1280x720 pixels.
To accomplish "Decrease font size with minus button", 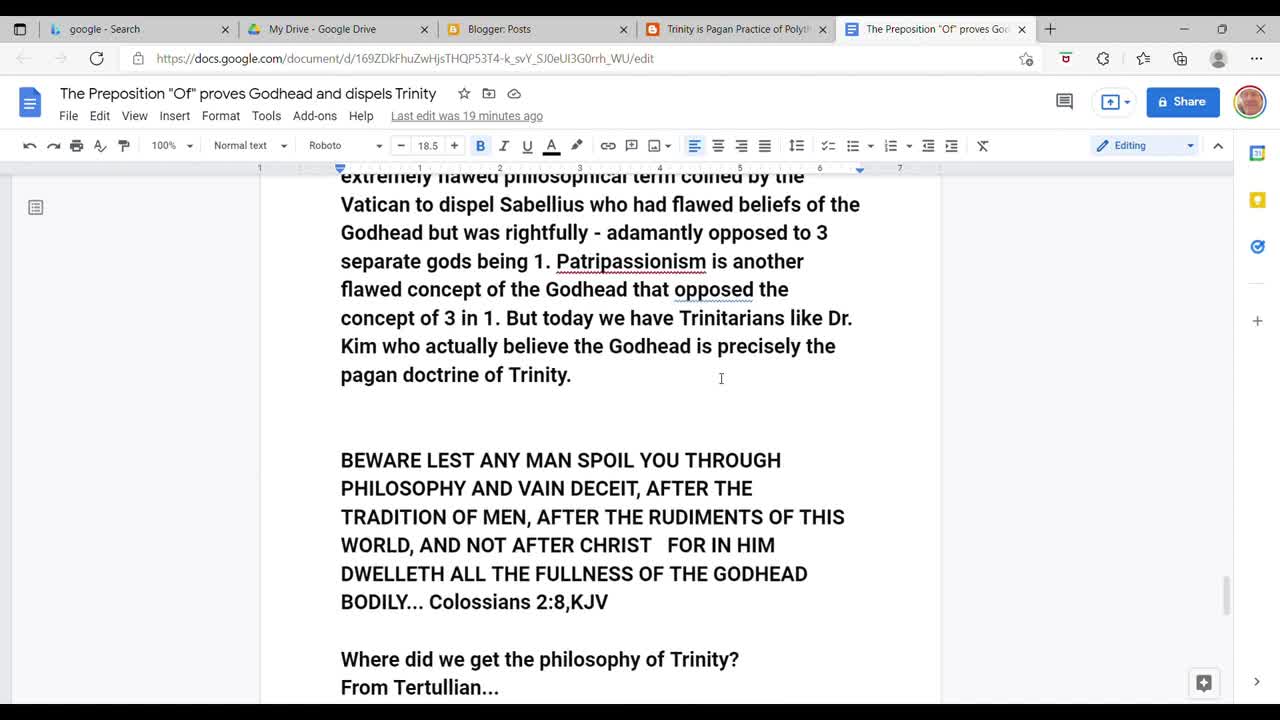I will [401, 146].
